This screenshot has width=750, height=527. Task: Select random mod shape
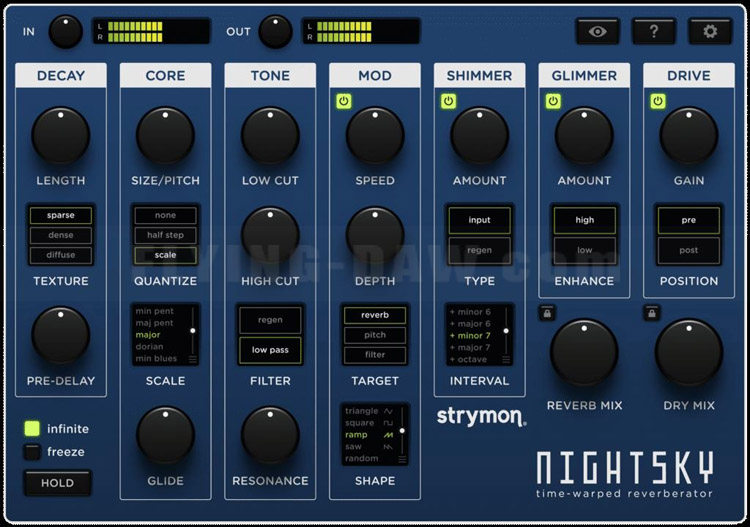coord(362,458)
